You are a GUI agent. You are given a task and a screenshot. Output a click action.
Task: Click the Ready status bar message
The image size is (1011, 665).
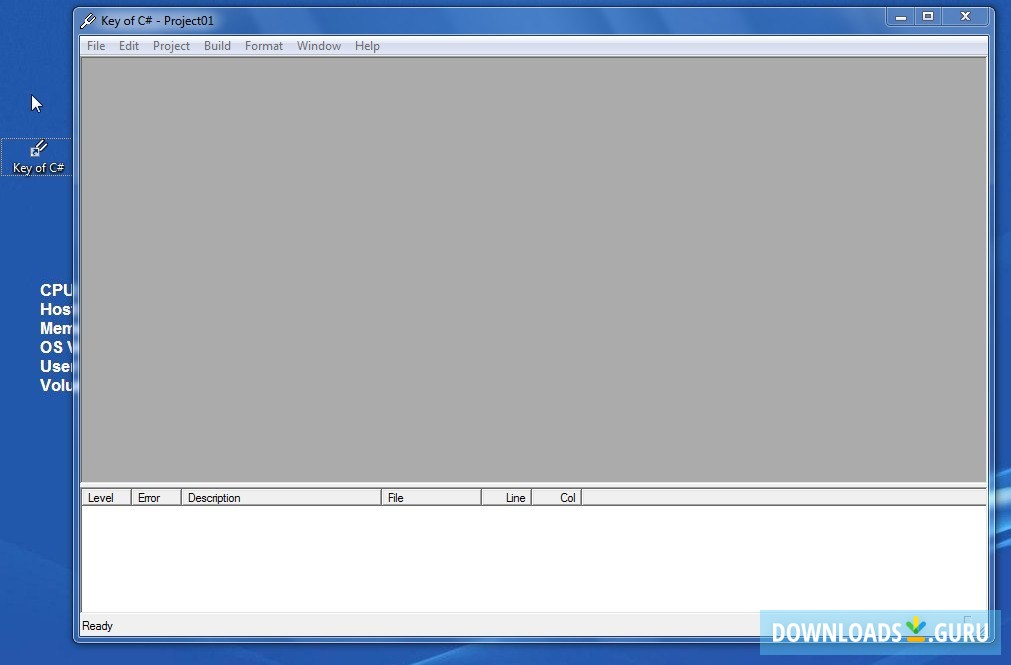click(x=97, y=625)
